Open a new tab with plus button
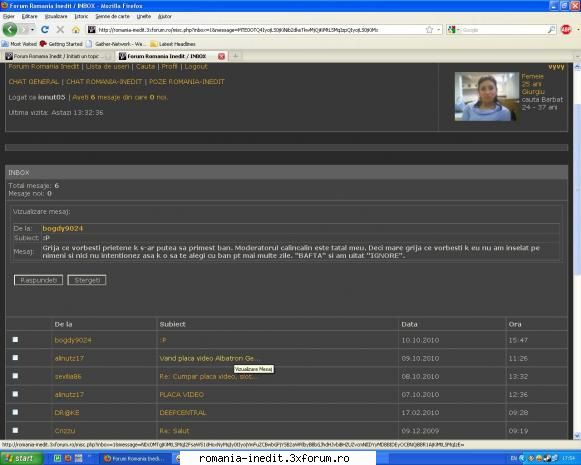This screenshot has width=581, height=465. click(x=235, y=56)
